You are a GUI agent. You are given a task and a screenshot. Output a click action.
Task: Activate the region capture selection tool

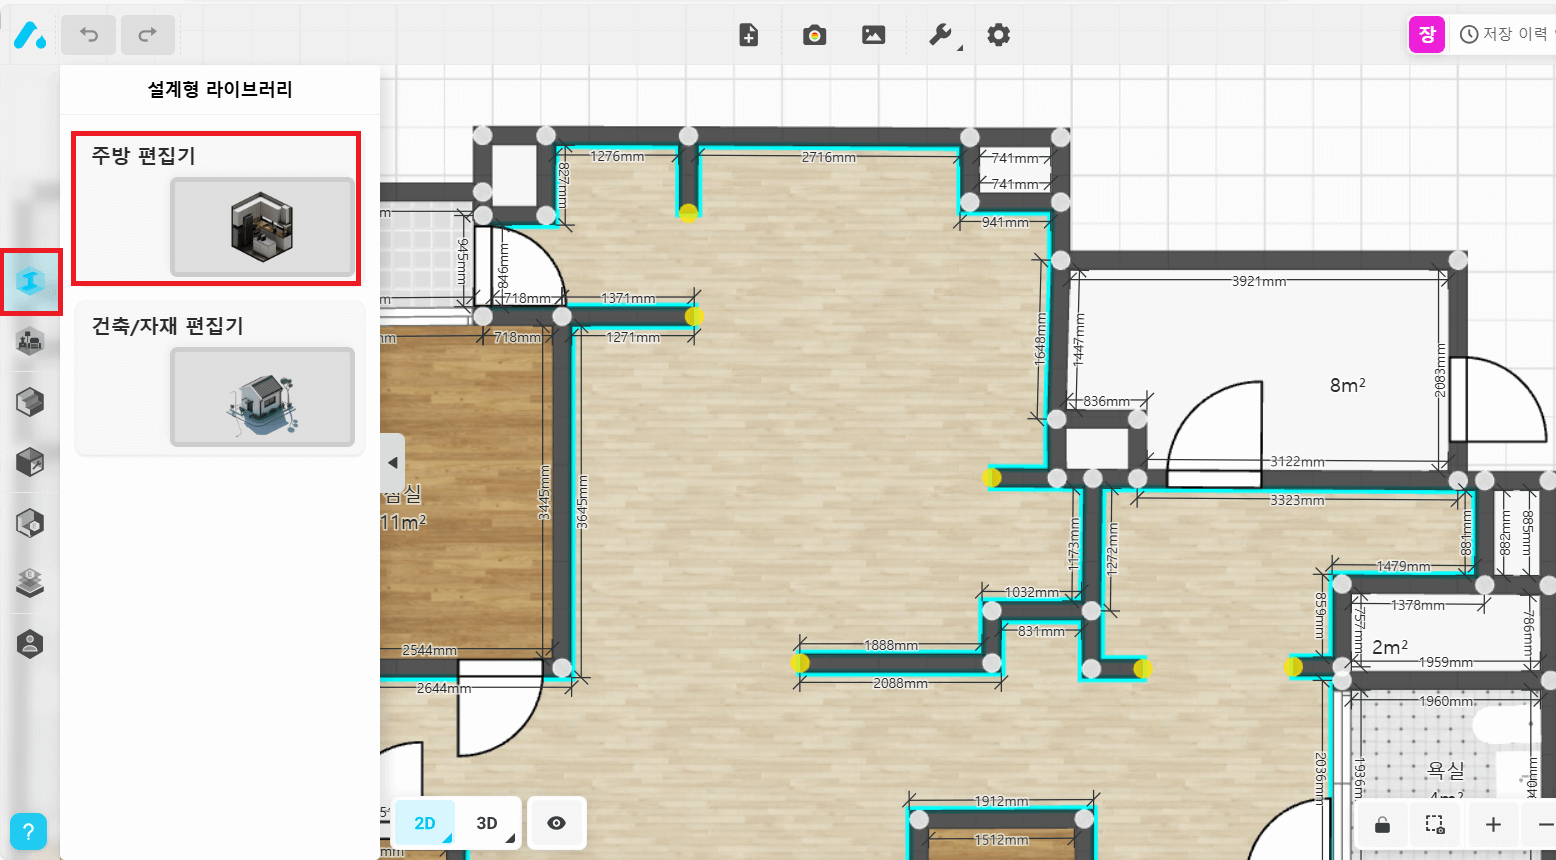click(x=1435, y=825)
